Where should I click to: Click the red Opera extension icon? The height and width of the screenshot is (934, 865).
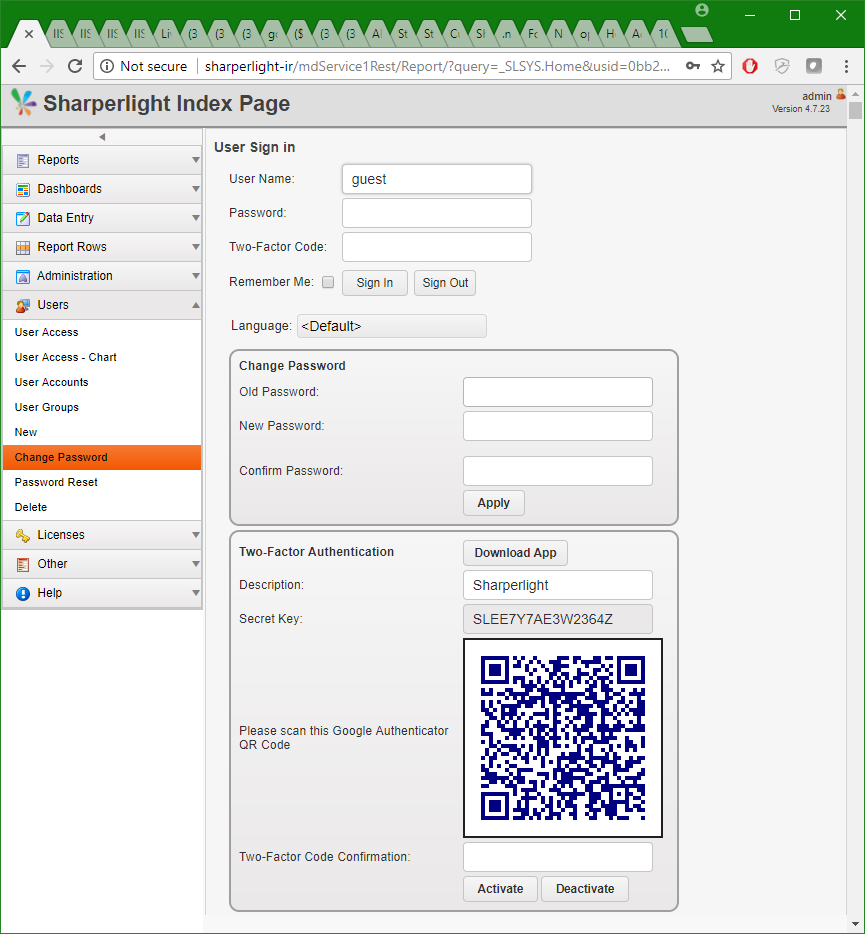[x=750, y=66]
